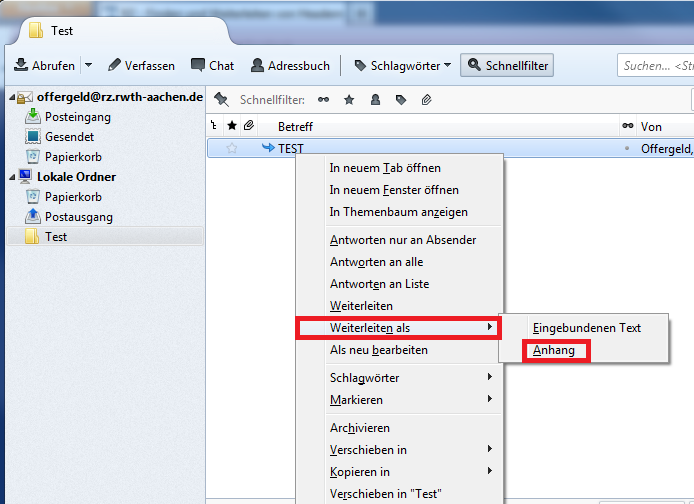Click the pin icon to keep quick filters applied
Screen dimensions: 694x504
click(x=221, y=100)
